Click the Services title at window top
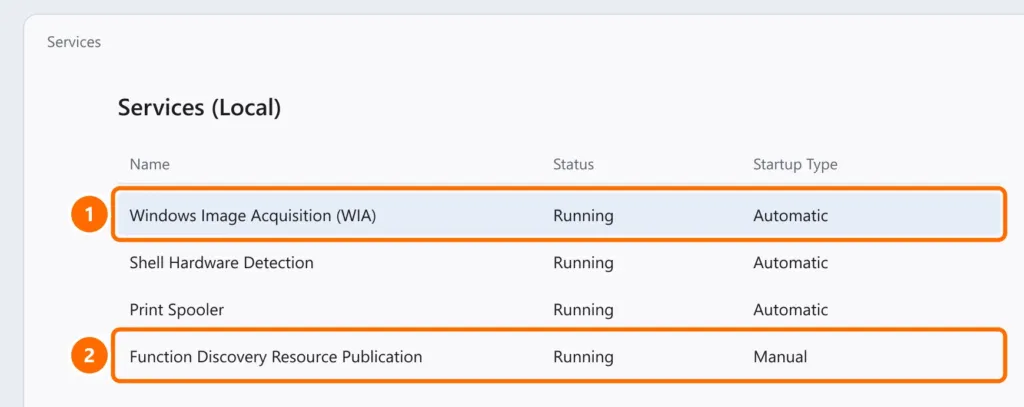Viewport: 1024px width, 407px height. tap(74, 42)
